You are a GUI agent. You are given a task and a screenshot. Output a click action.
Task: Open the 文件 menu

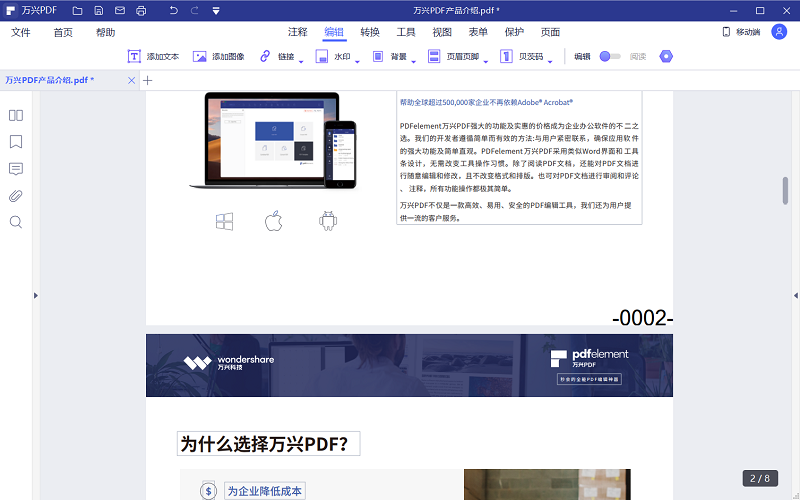click(21, 32)
